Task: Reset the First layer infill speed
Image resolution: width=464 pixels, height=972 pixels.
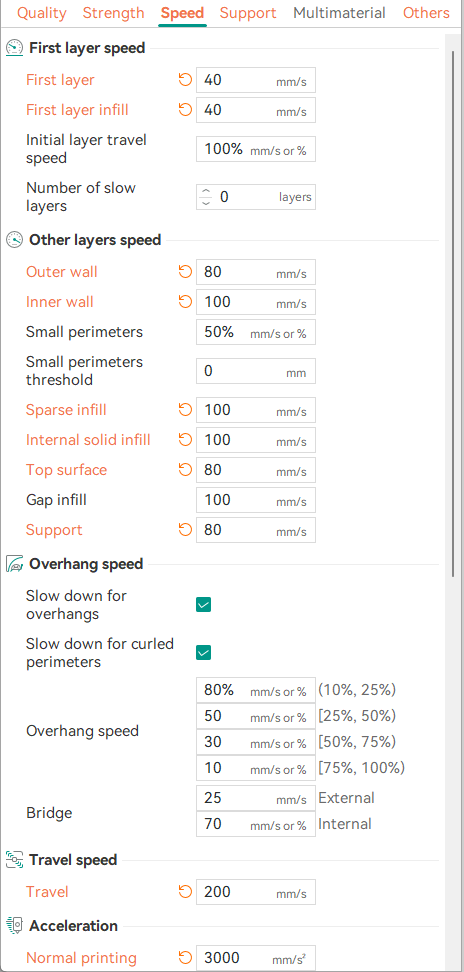Action: (185, 110)
